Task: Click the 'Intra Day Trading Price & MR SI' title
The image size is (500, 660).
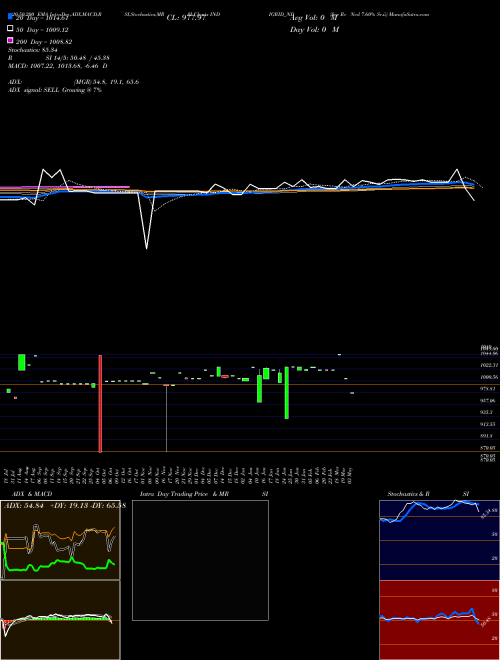Action: point(204,494)
